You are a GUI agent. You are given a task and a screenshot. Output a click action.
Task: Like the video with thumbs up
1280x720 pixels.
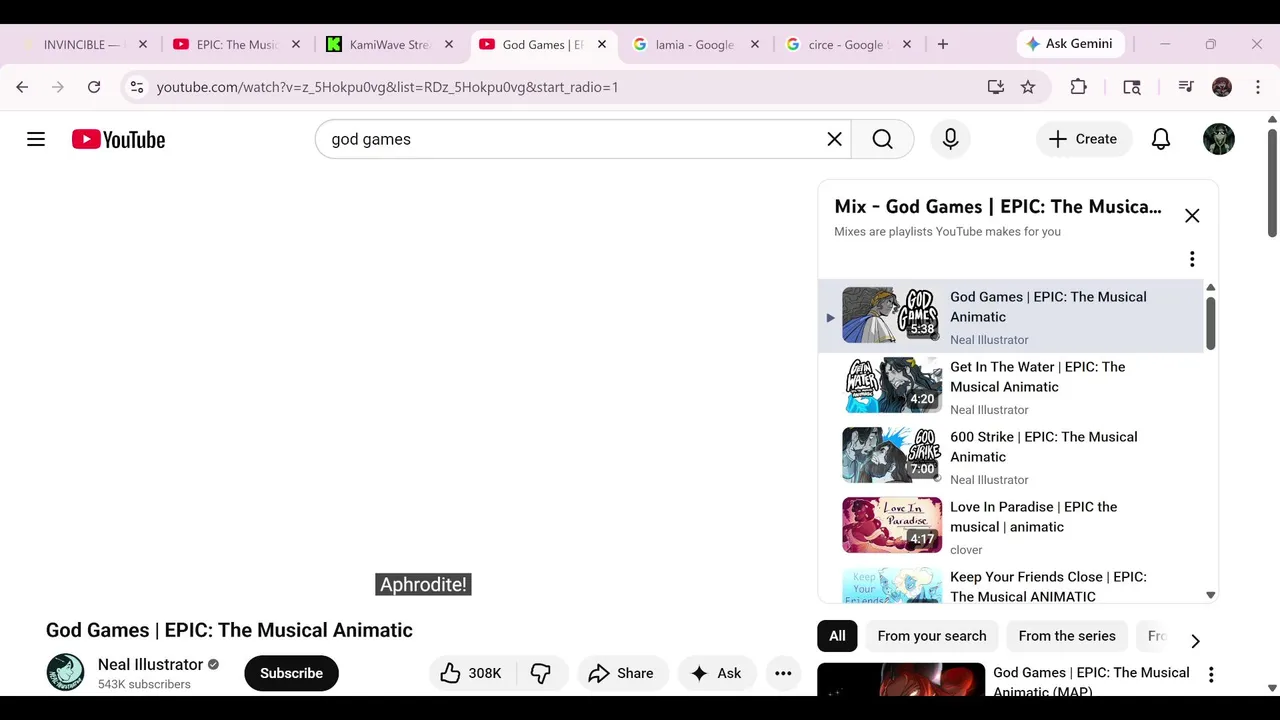[471, 673]
